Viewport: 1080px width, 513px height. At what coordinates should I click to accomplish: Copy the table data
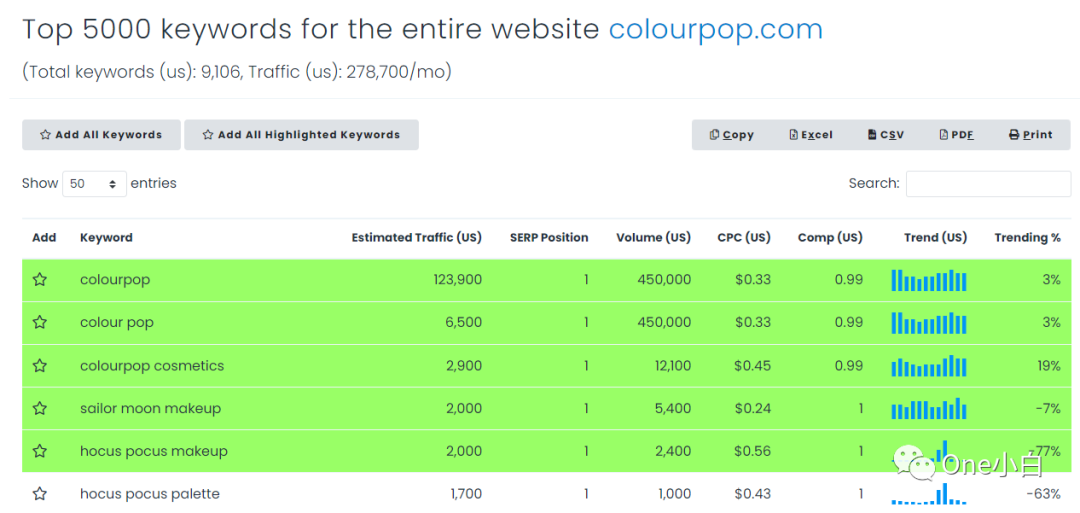point(731,135)
